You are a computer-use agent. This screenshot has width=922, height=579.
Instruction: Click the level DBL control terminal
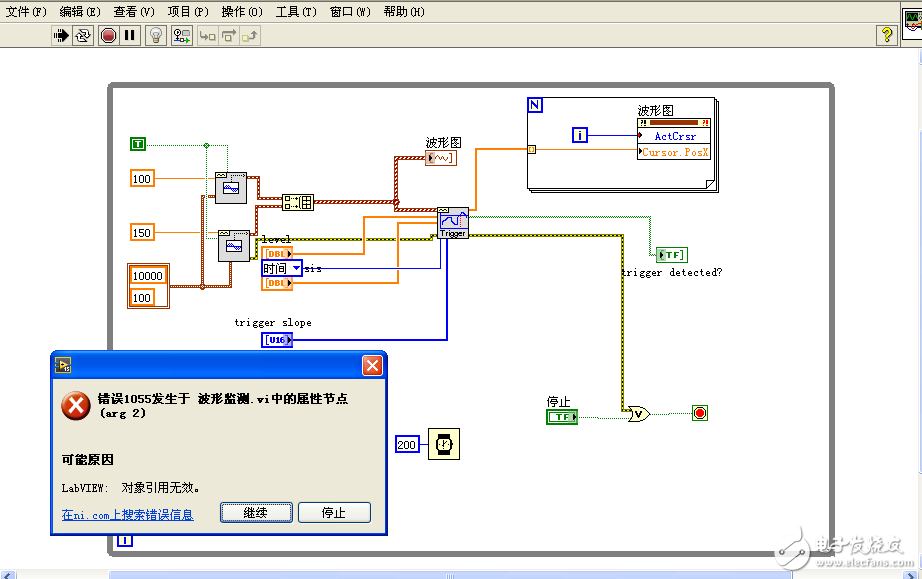coord(278,253)
